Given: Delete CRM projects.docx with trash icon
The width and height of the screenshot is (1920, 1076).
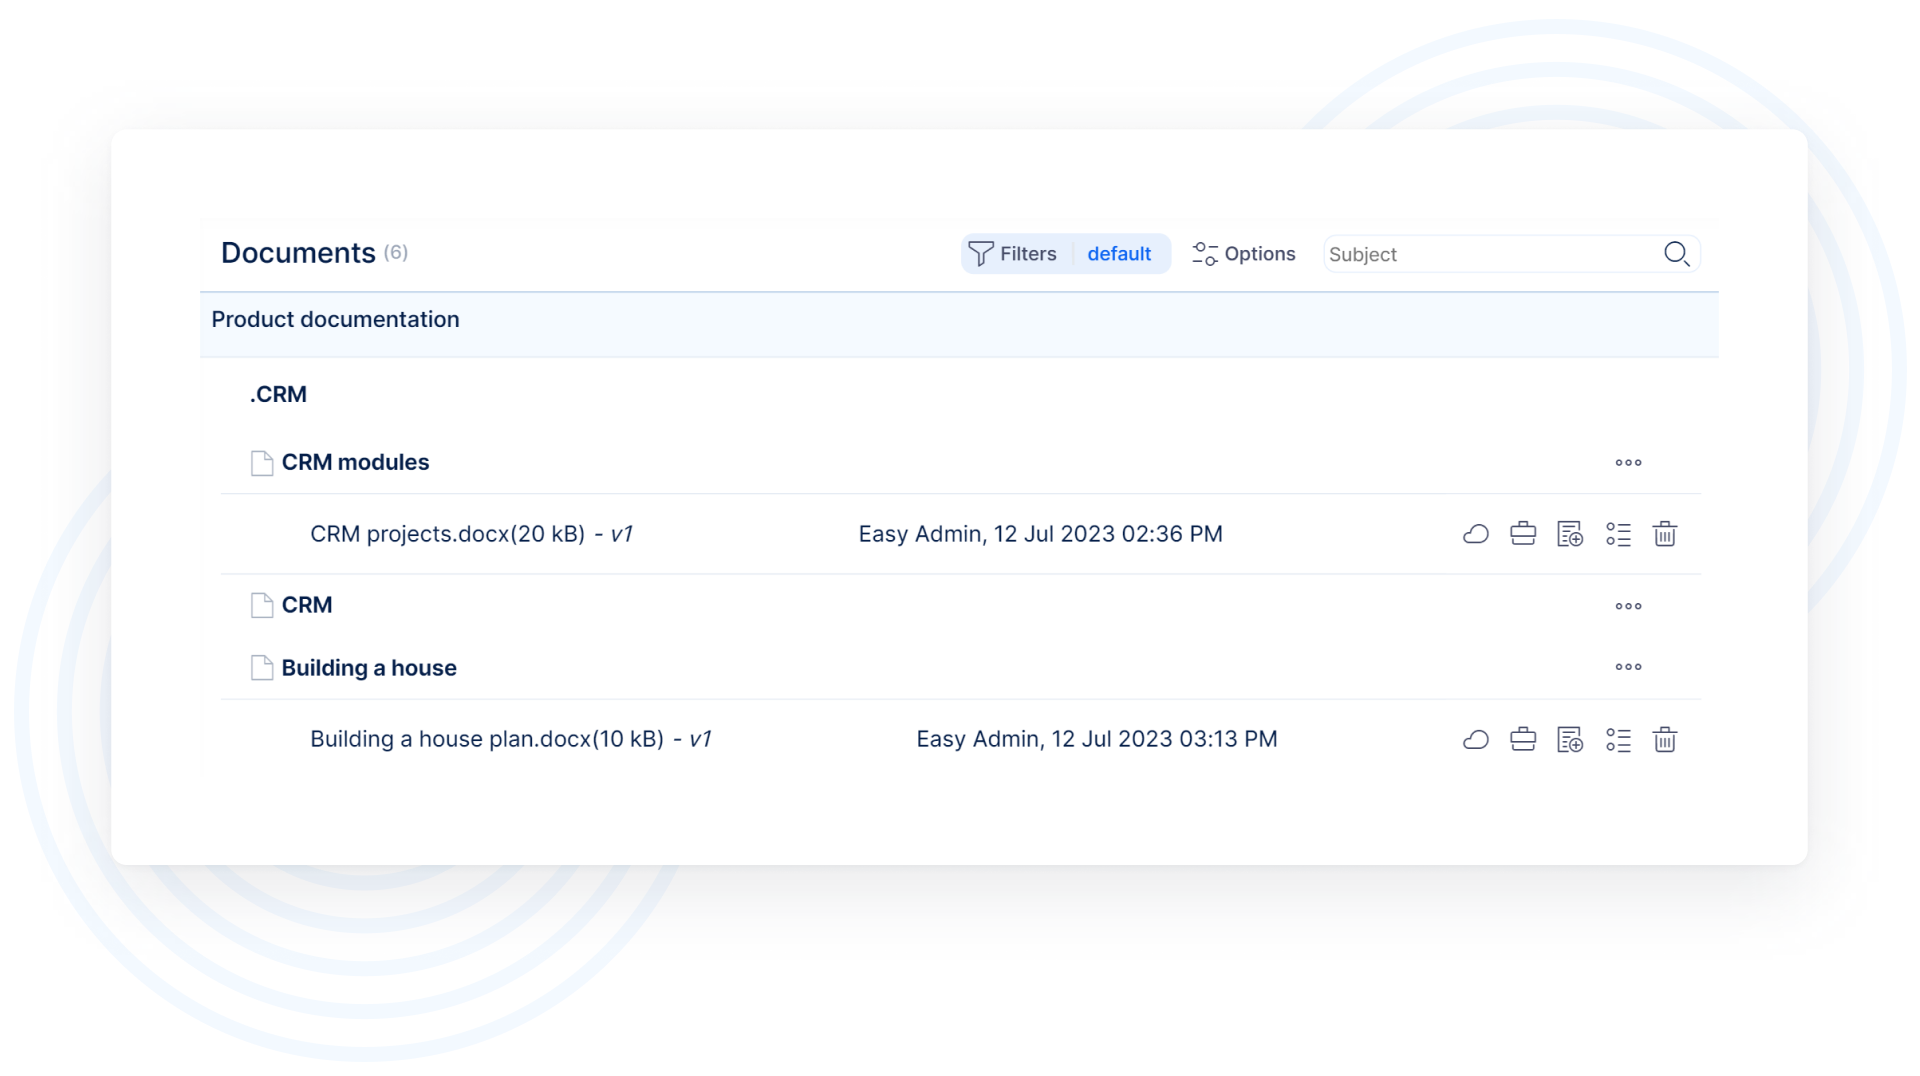Looking at the screenshot, I should 1665,534.
